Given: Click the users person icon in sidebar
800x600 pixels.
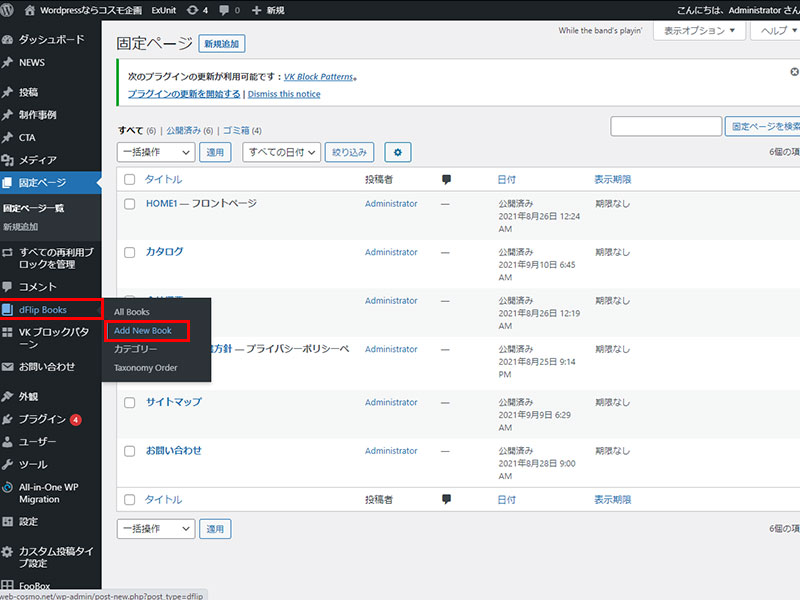Looking at the screenshot, I should click(x=8, y=442).
